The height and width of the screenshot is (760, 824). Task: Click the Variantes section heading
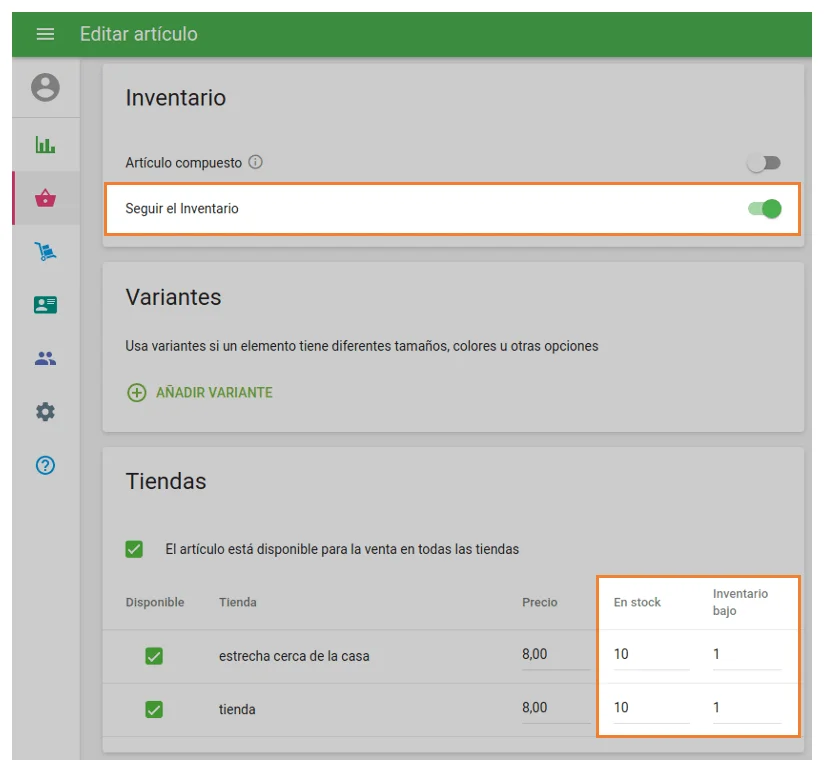coord(173,297)
